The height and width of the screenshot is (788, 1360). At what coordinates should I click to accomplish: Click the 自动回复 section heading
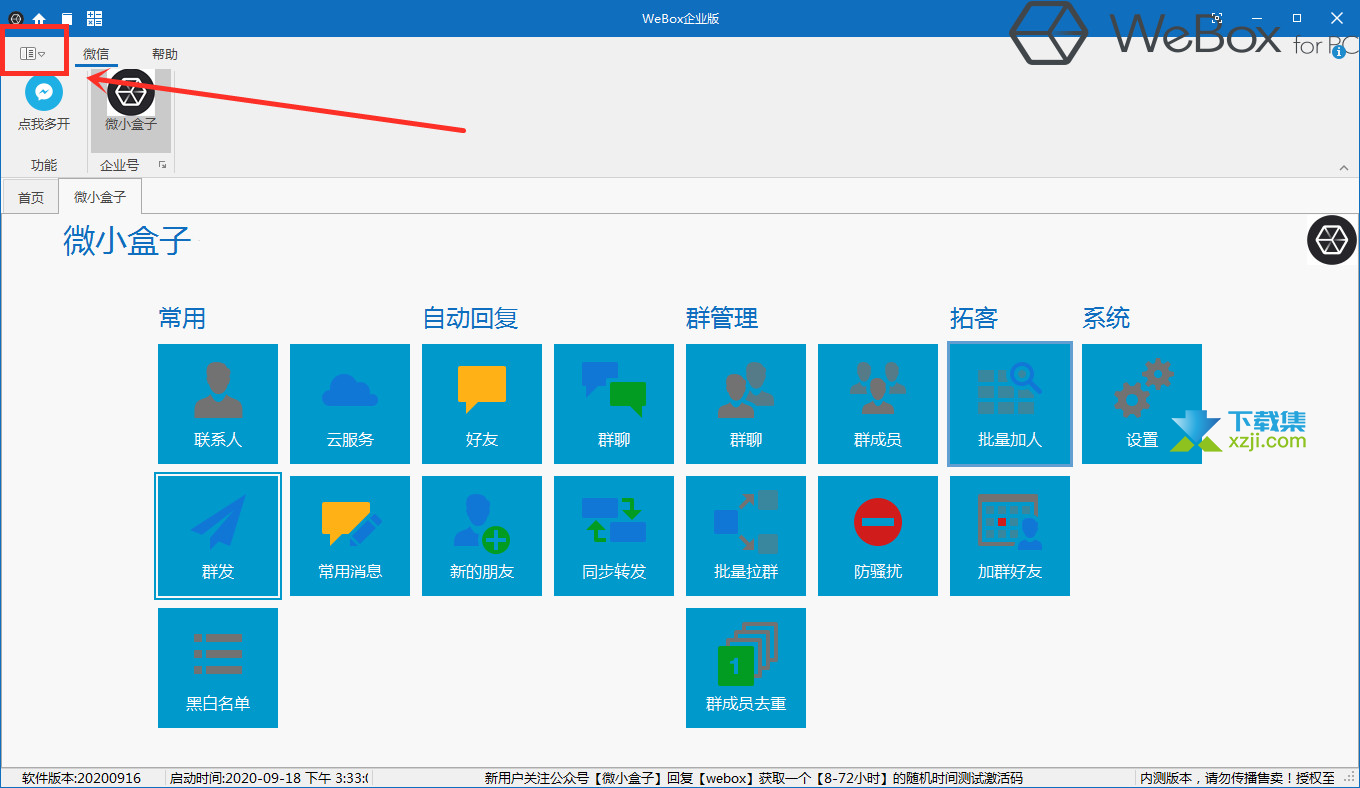click(x=470, y=319)
